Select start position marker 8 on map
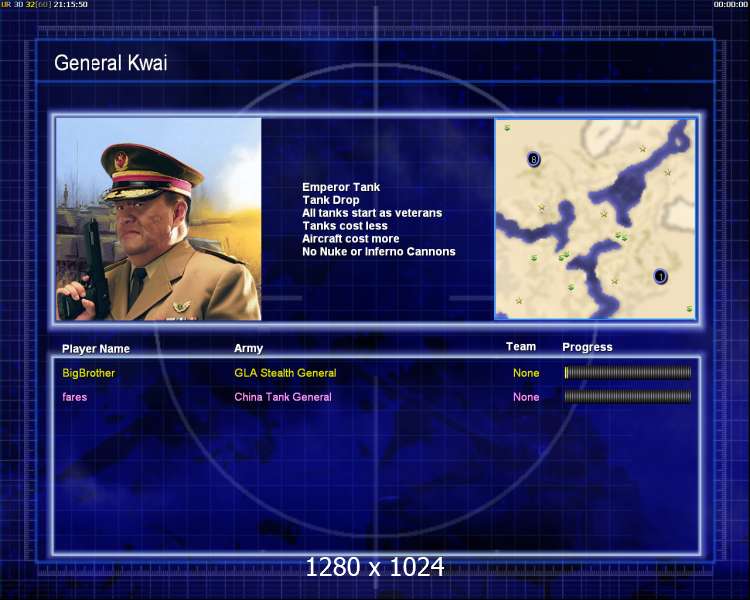Viewport: 750px width, 600px height. point(533,159)
